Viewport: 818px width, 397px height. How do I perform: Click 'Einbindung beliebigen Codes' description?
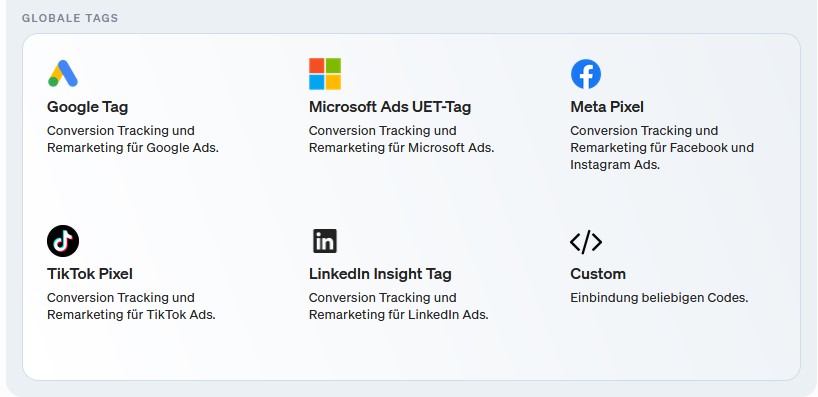tap(659, 298)
